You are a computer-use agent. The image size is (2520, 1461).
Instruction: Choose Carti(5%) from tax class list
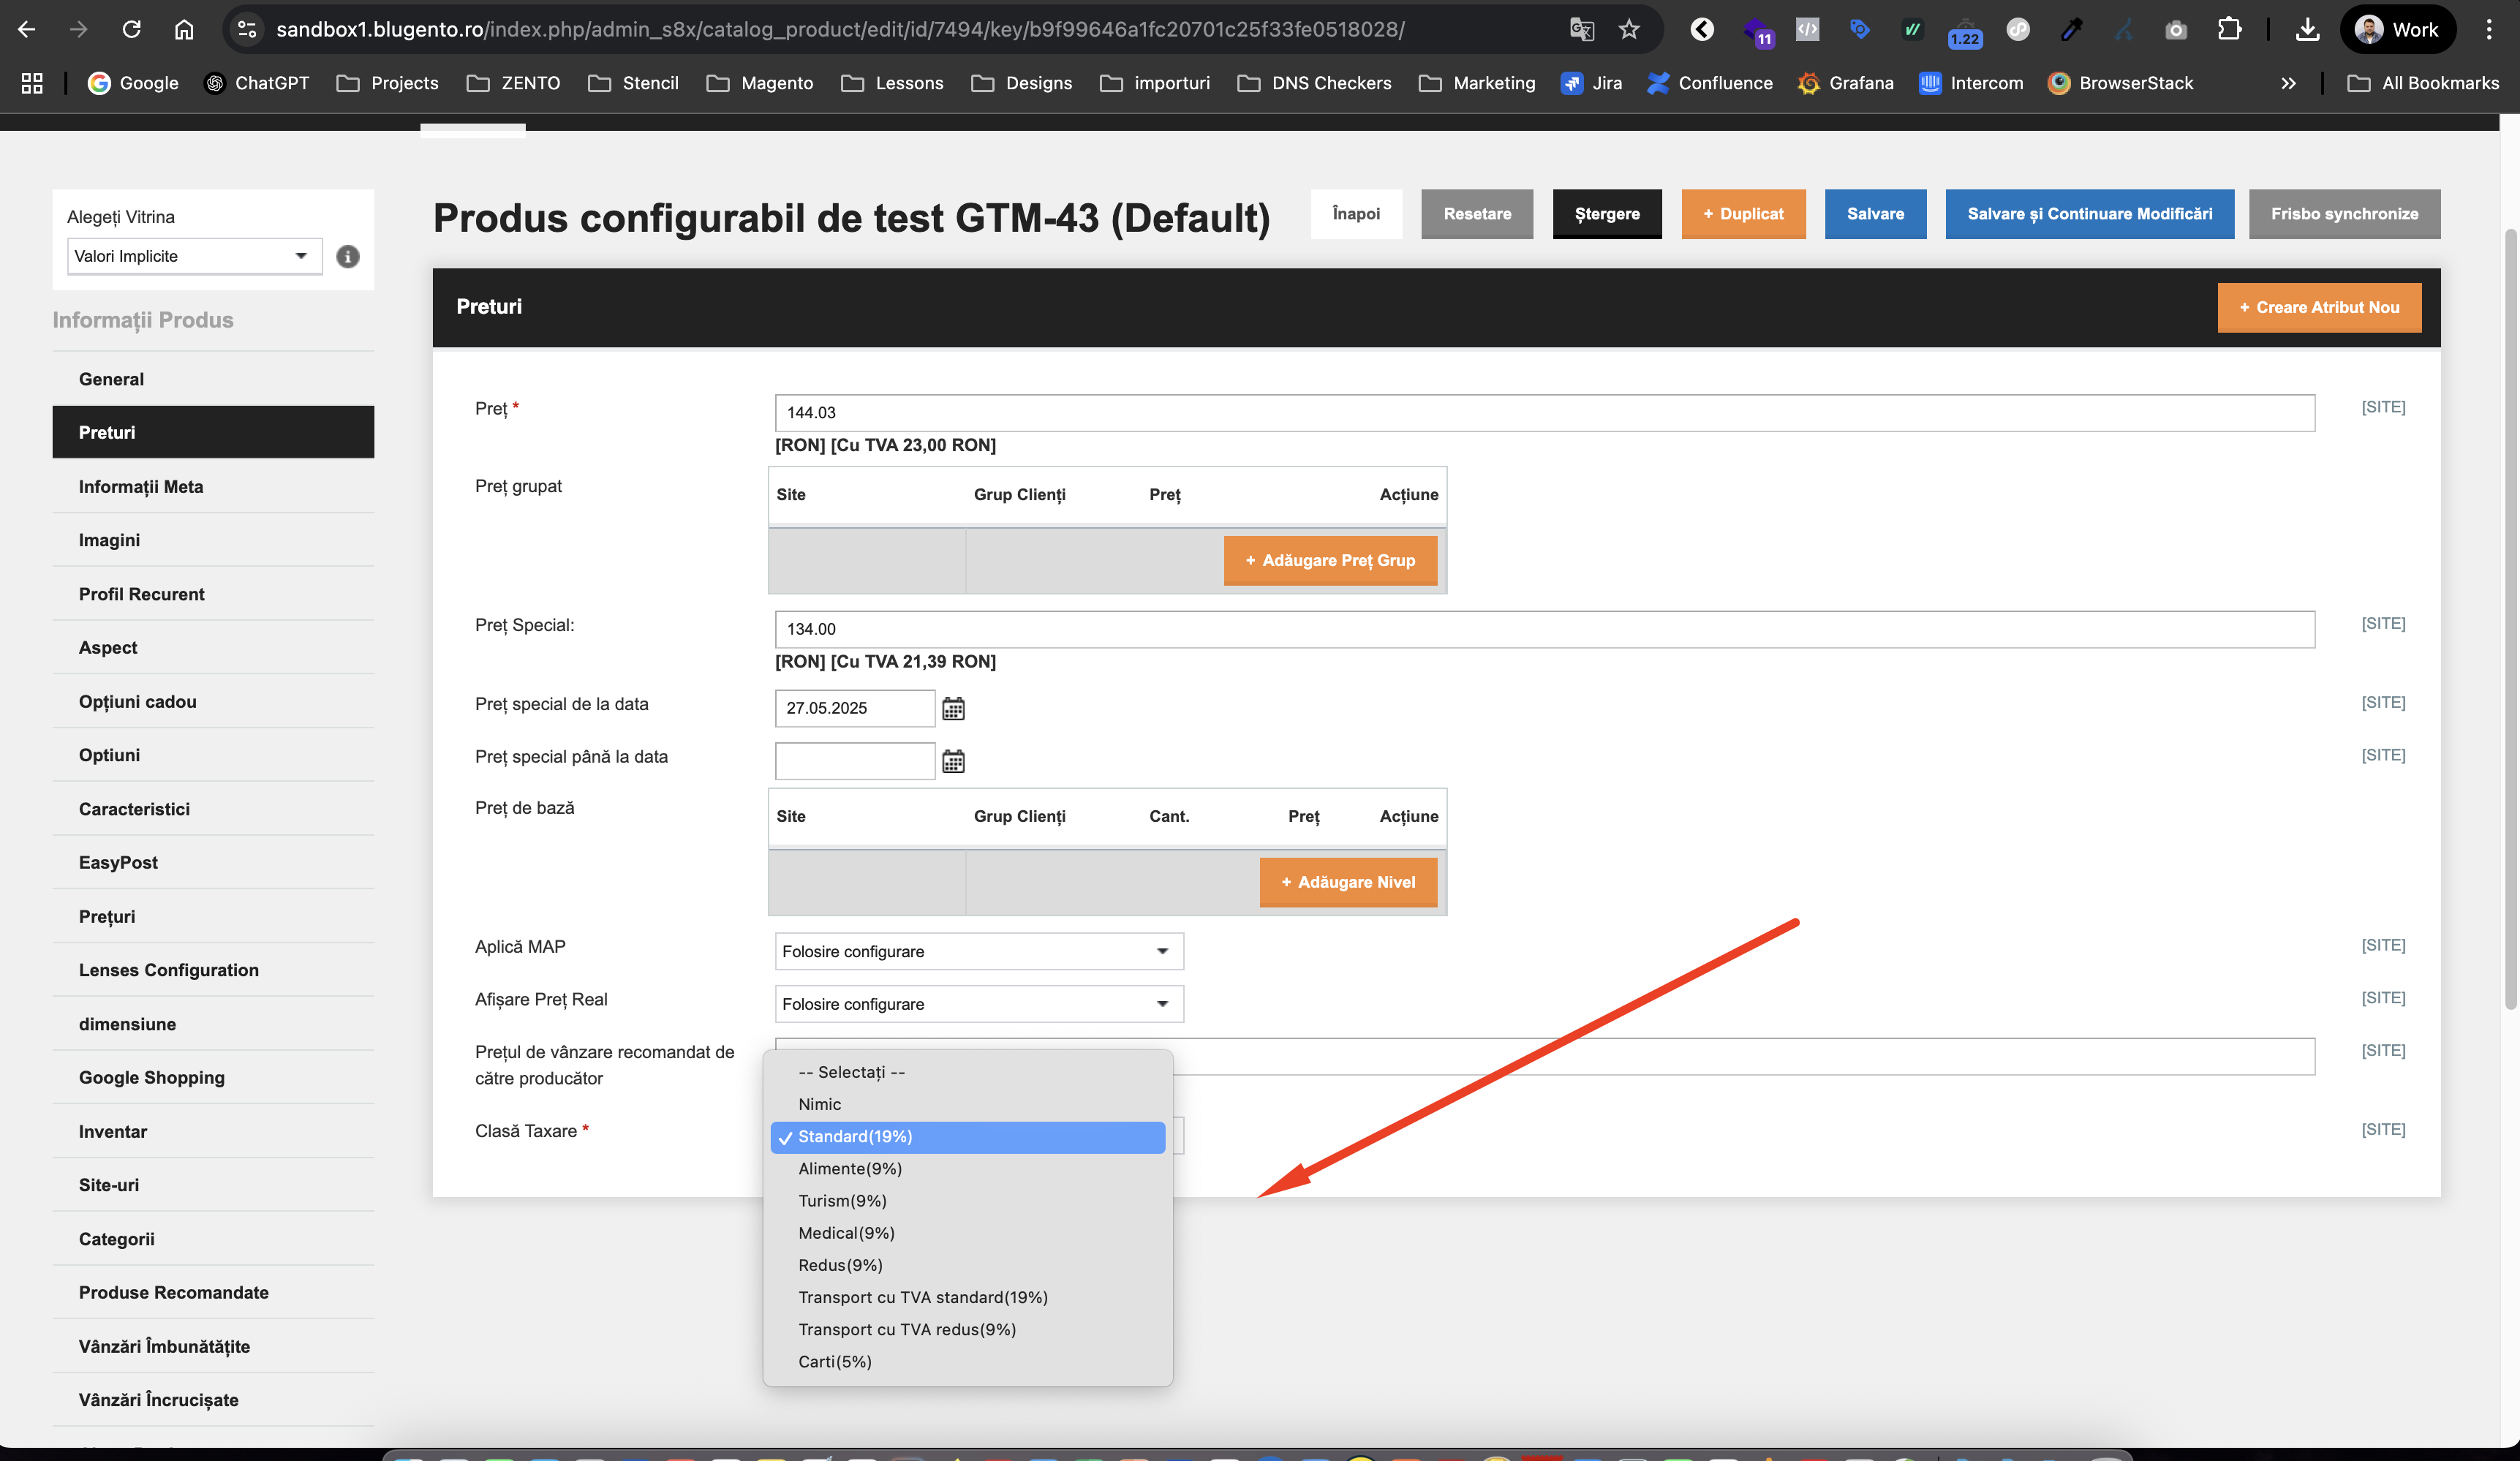(967, 1361)
